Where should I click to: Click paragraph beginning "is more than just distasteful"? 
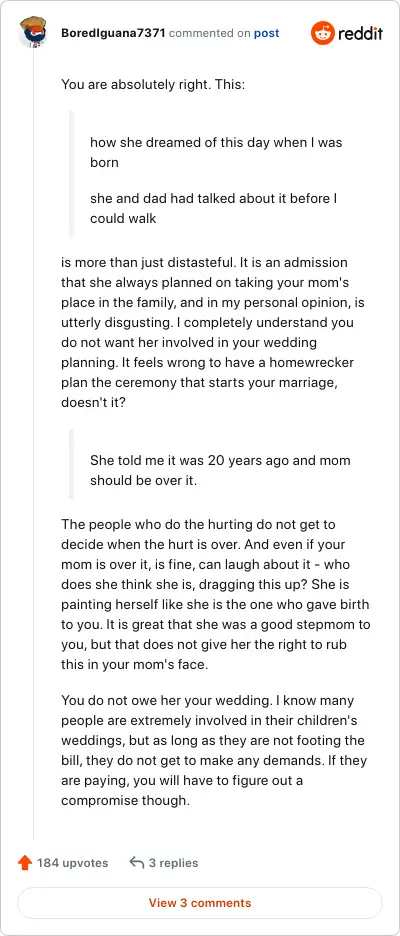click(x=213, y=332)
